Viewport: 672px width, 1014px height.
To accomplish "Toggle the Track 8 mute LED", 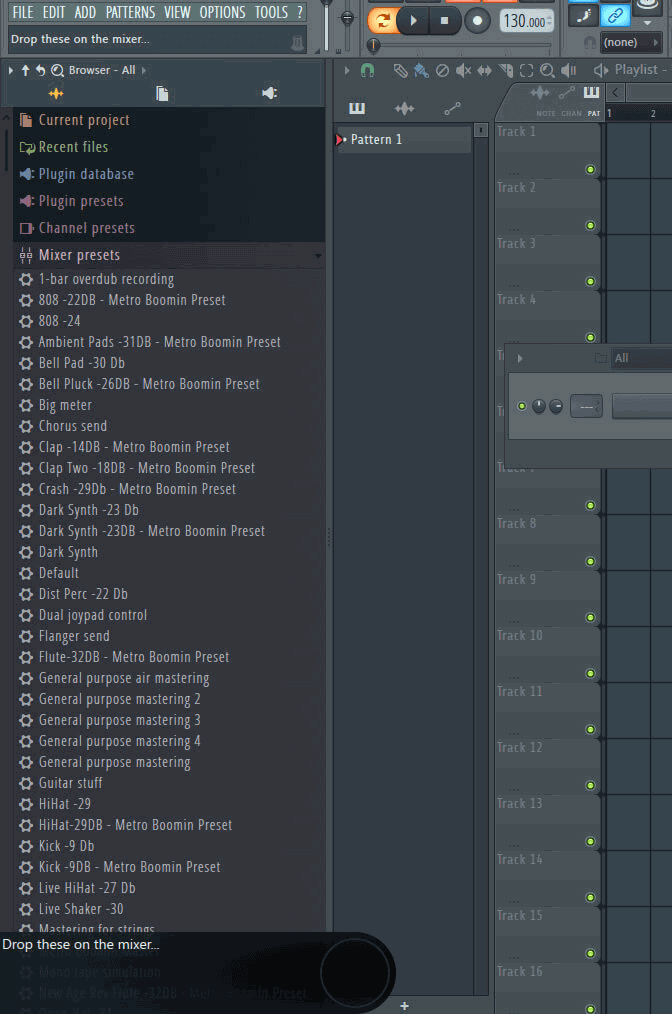I will pos(590,562).
